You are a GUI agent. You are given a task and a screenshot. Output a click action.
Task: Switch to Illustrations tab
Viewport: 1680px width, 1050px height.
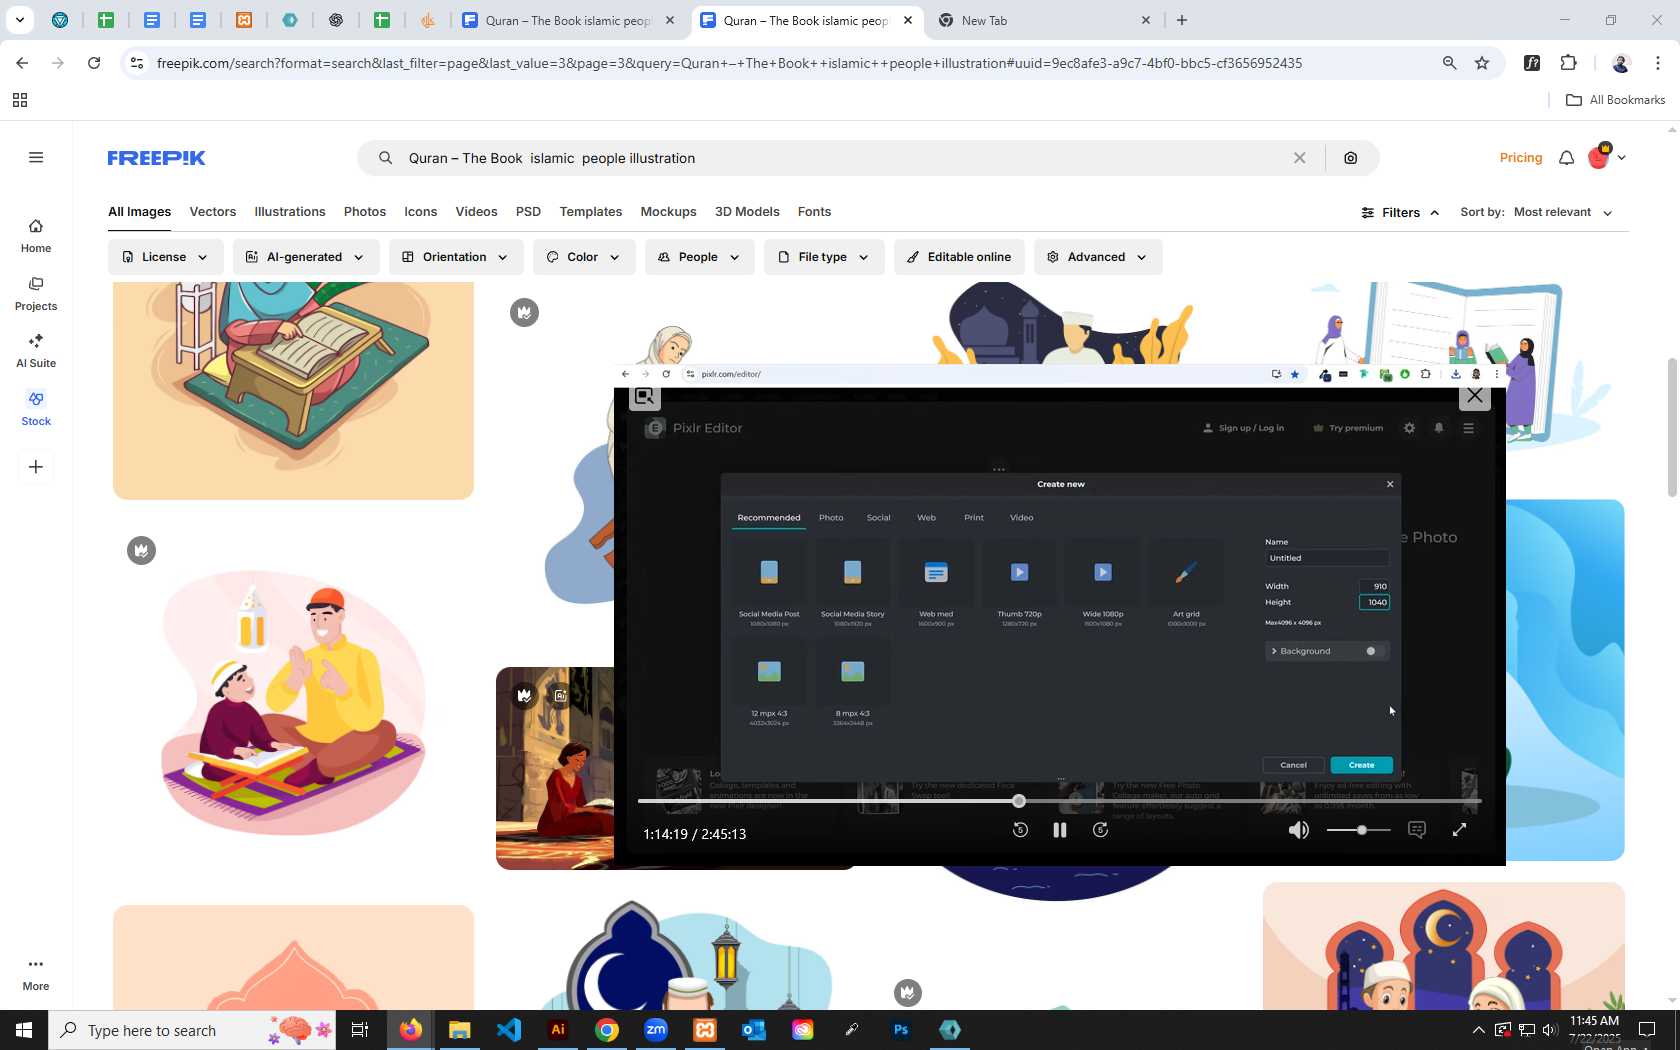tap(290, 212)
